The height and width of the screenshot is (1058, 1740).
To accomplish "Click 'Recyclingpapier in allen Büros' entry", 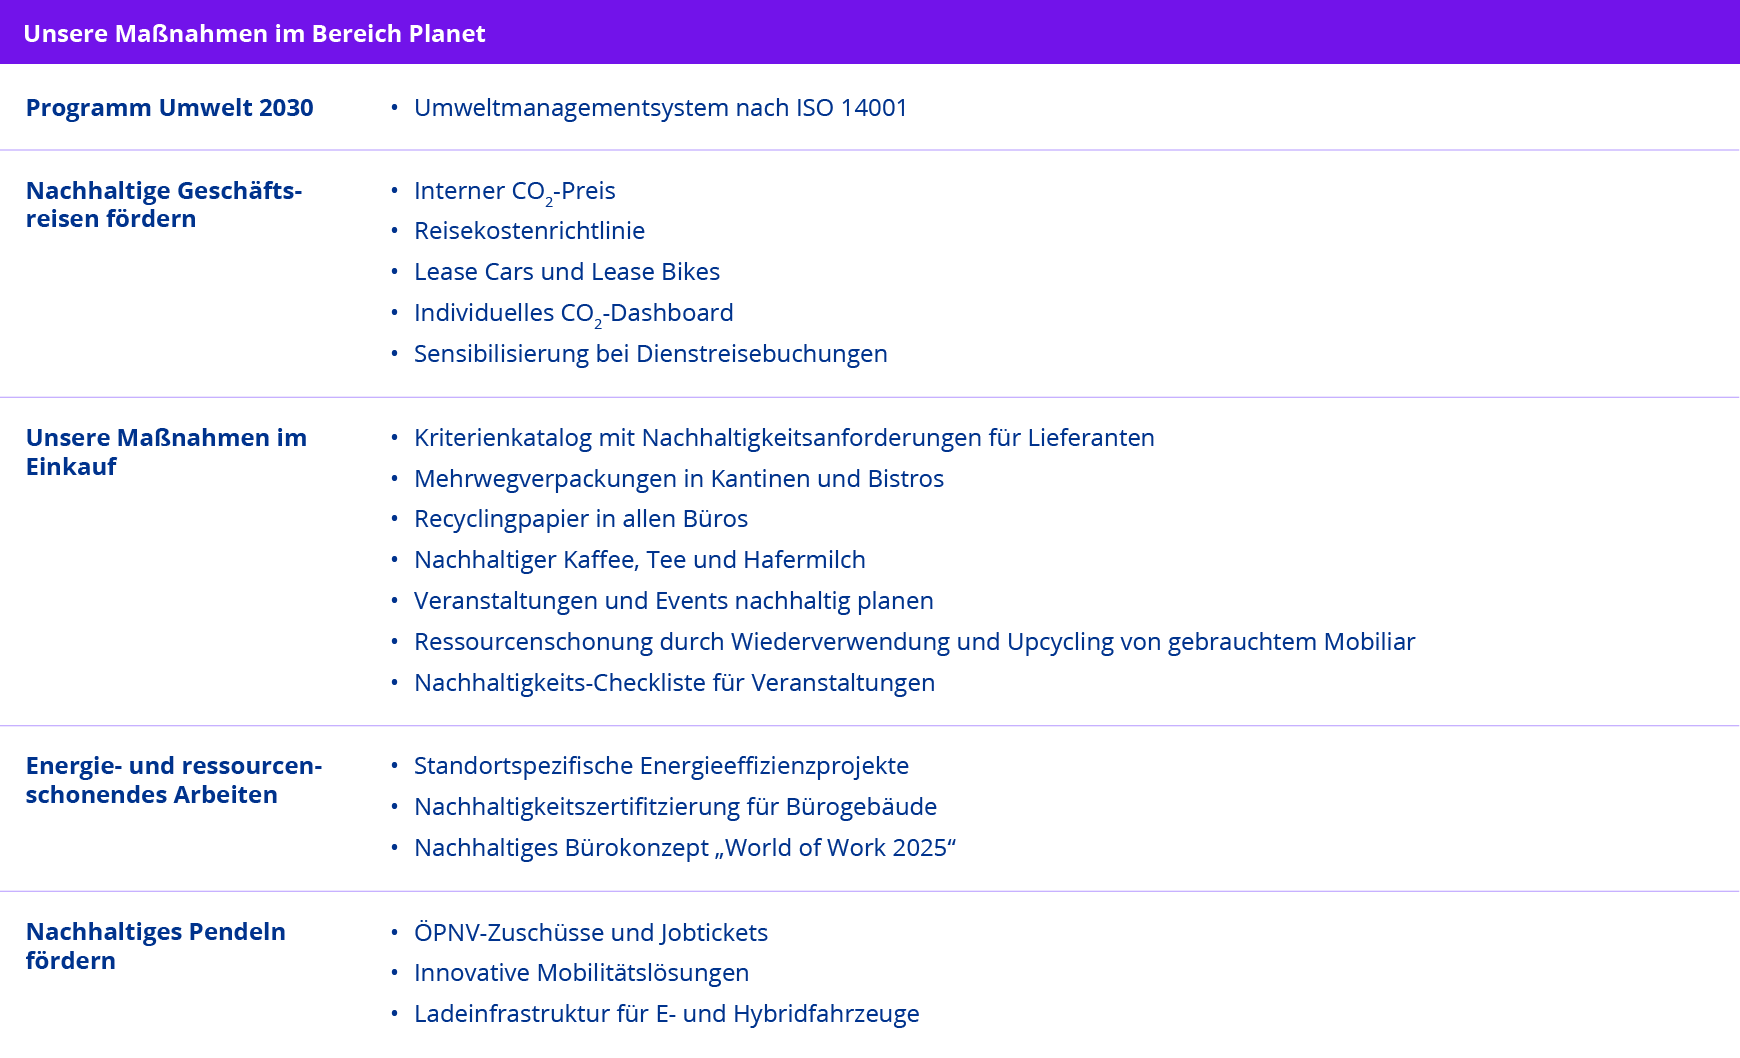I will pos(580,518).
